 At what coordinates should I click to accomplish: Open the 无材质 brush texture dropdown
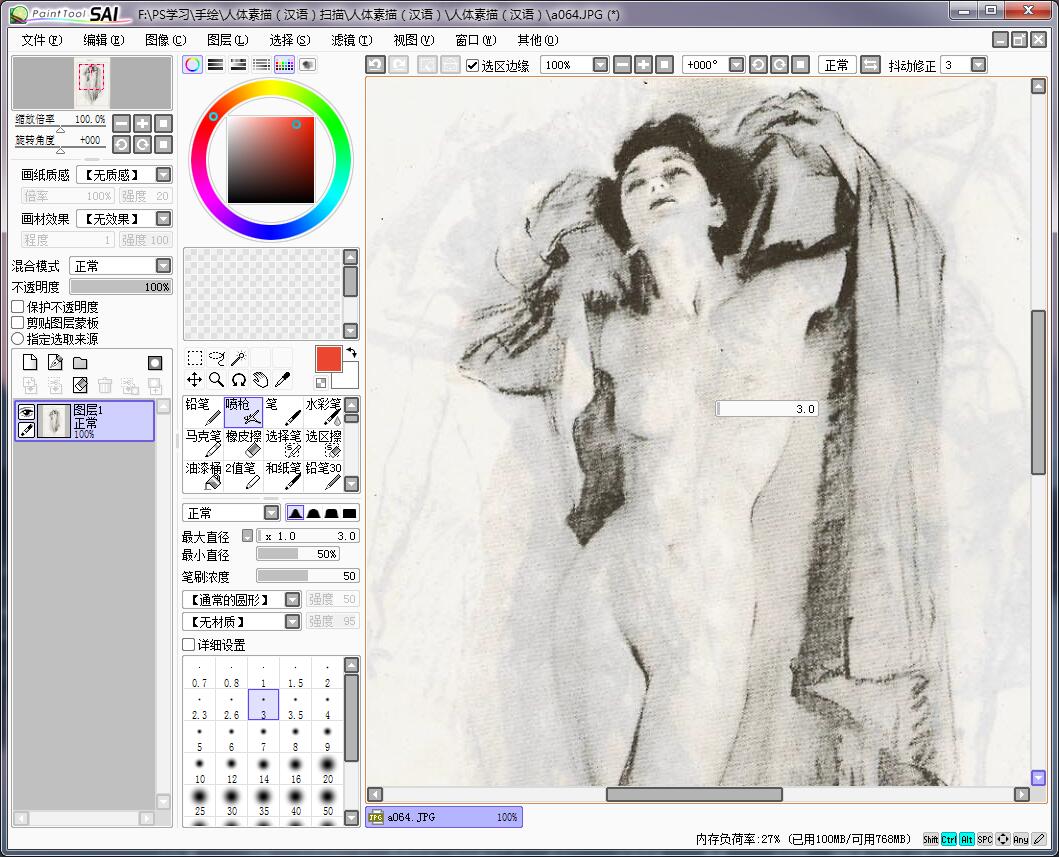(x=292, y=621)
